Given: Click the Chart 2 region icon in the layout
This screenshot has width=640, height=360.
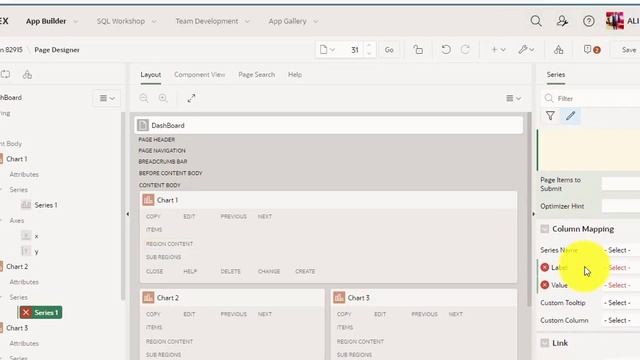Looking at the screenshot, I should 148,298.
